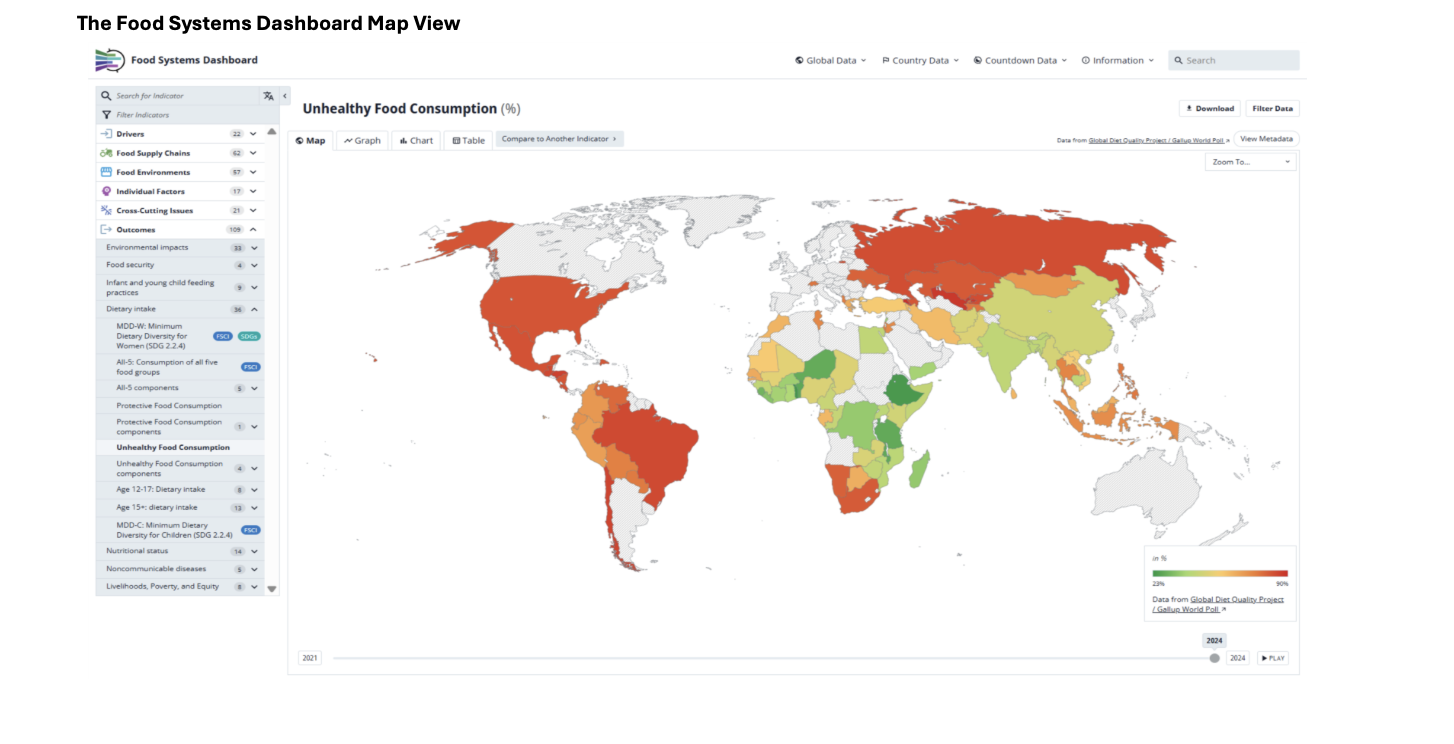
Task: Collapse the Outcomes section
Action: (x=253, y=230)
